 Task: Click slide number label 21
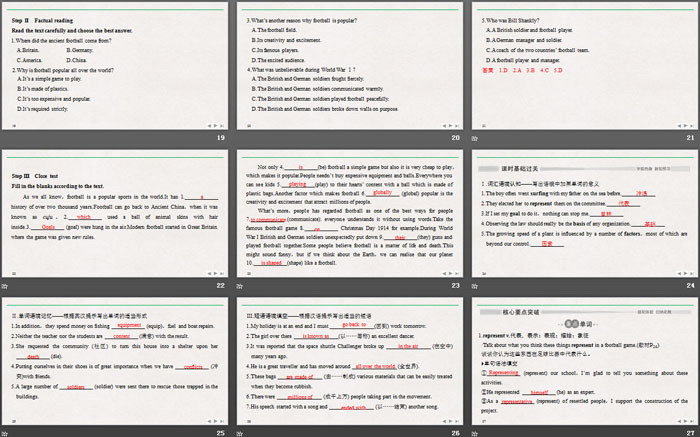tap(691, 138)
